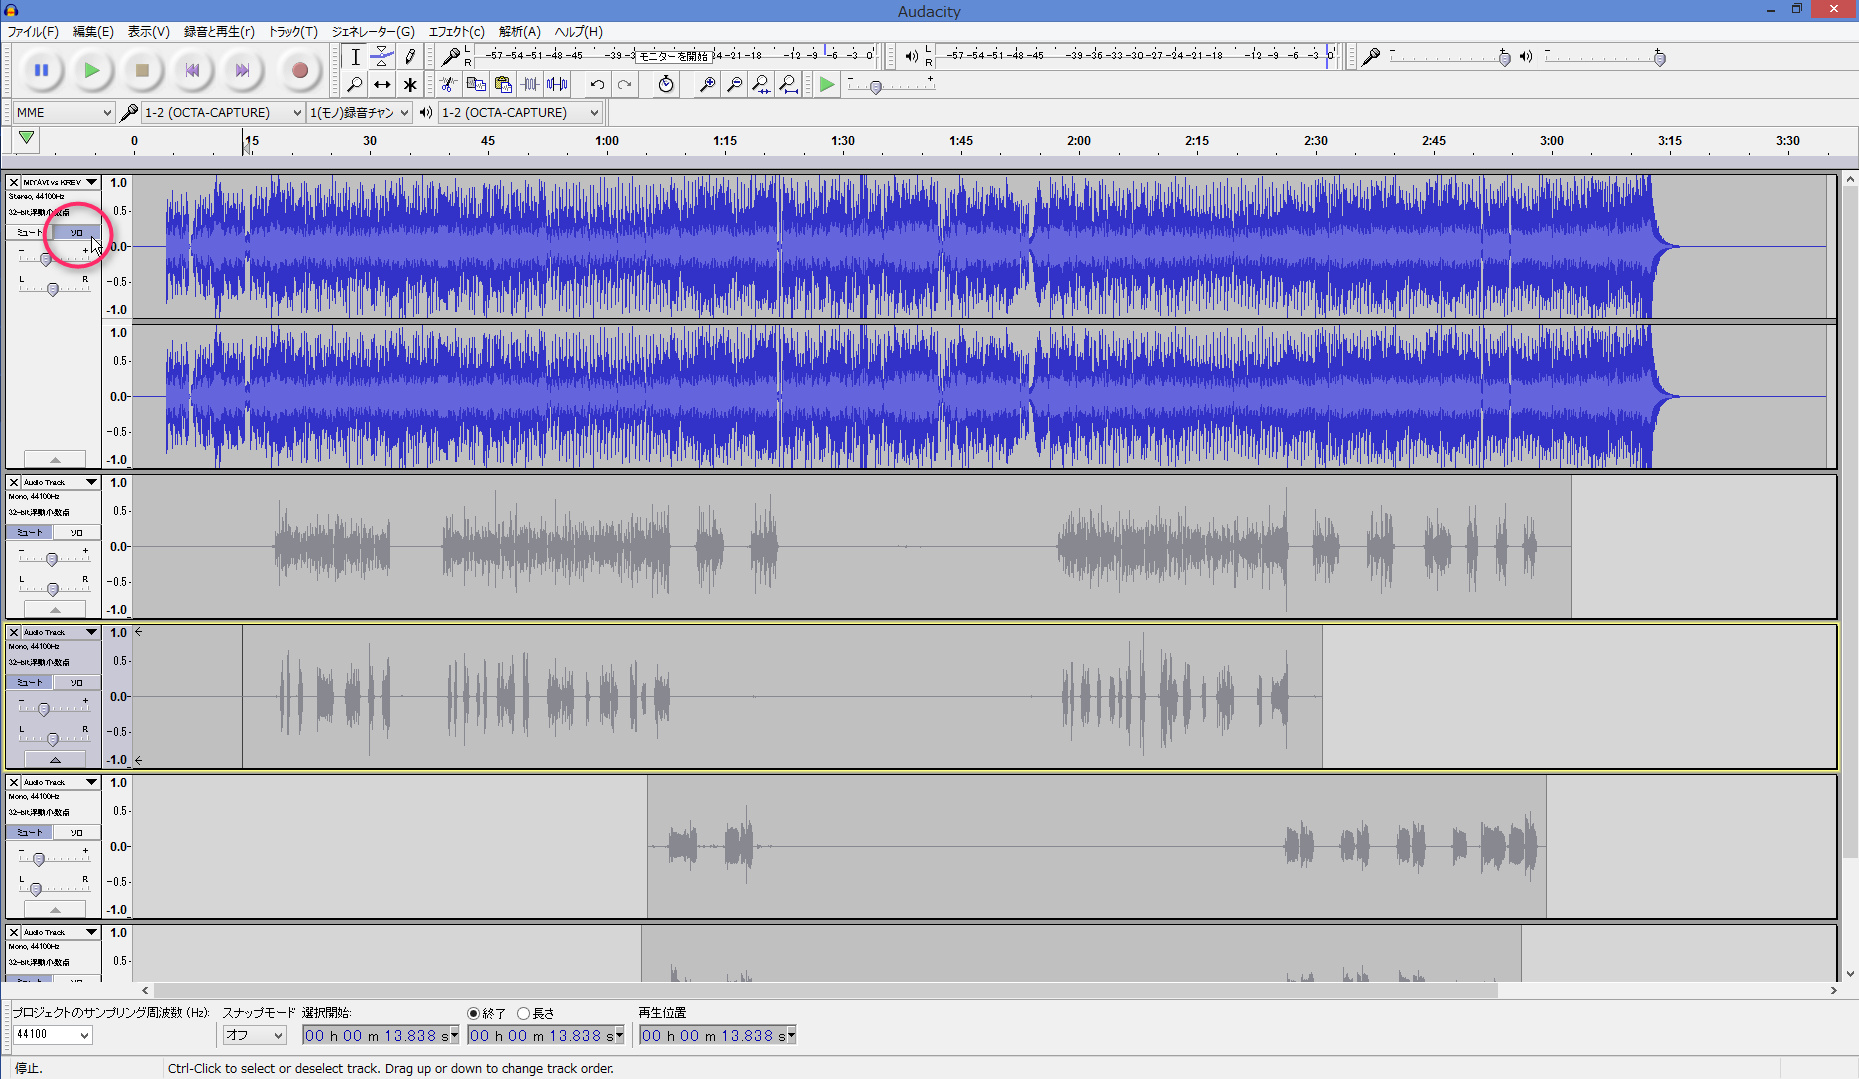Open the MME audio host dropdown

(64, 112)
